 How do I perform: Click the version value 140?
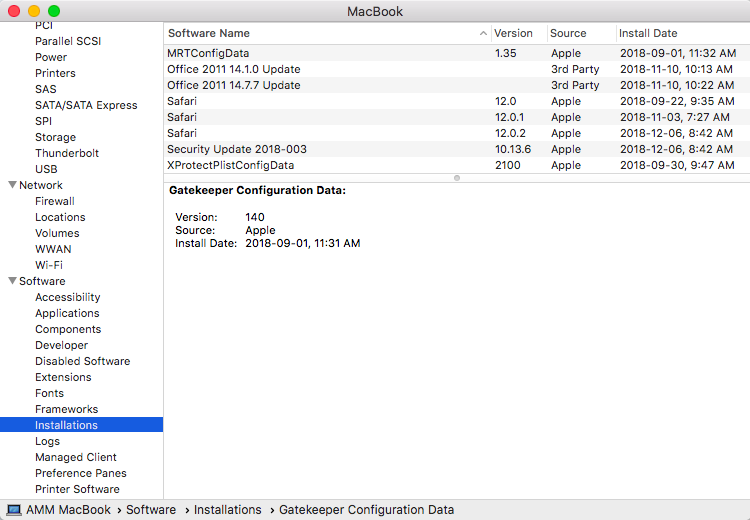click(255, 217)
